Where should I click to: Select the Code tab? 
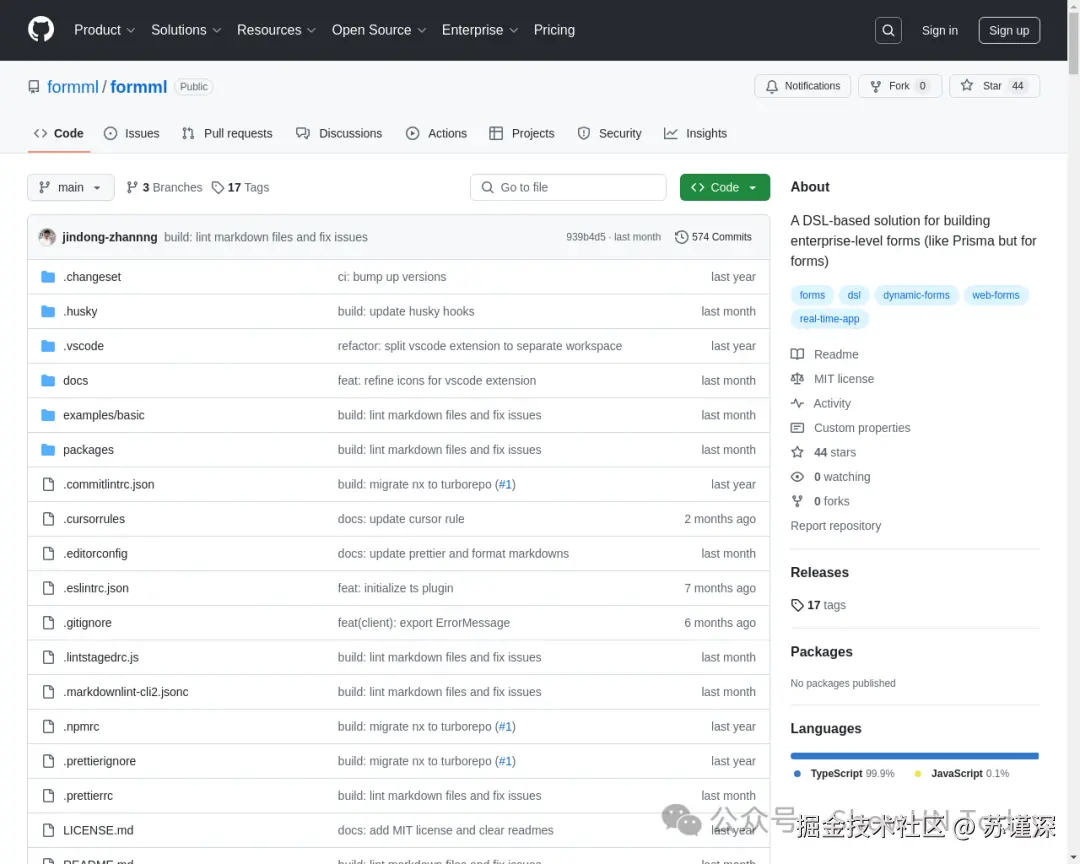pos(59,134)
